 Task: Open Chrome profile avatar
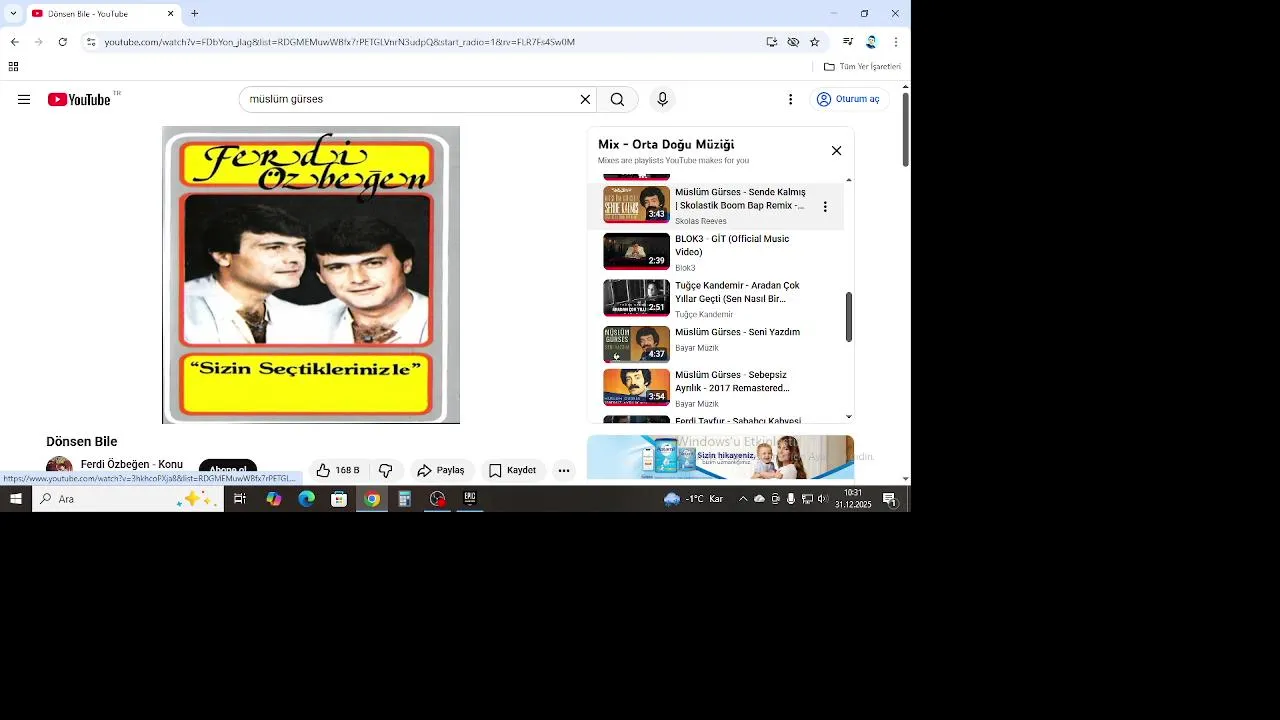click(x=871, y=42)
